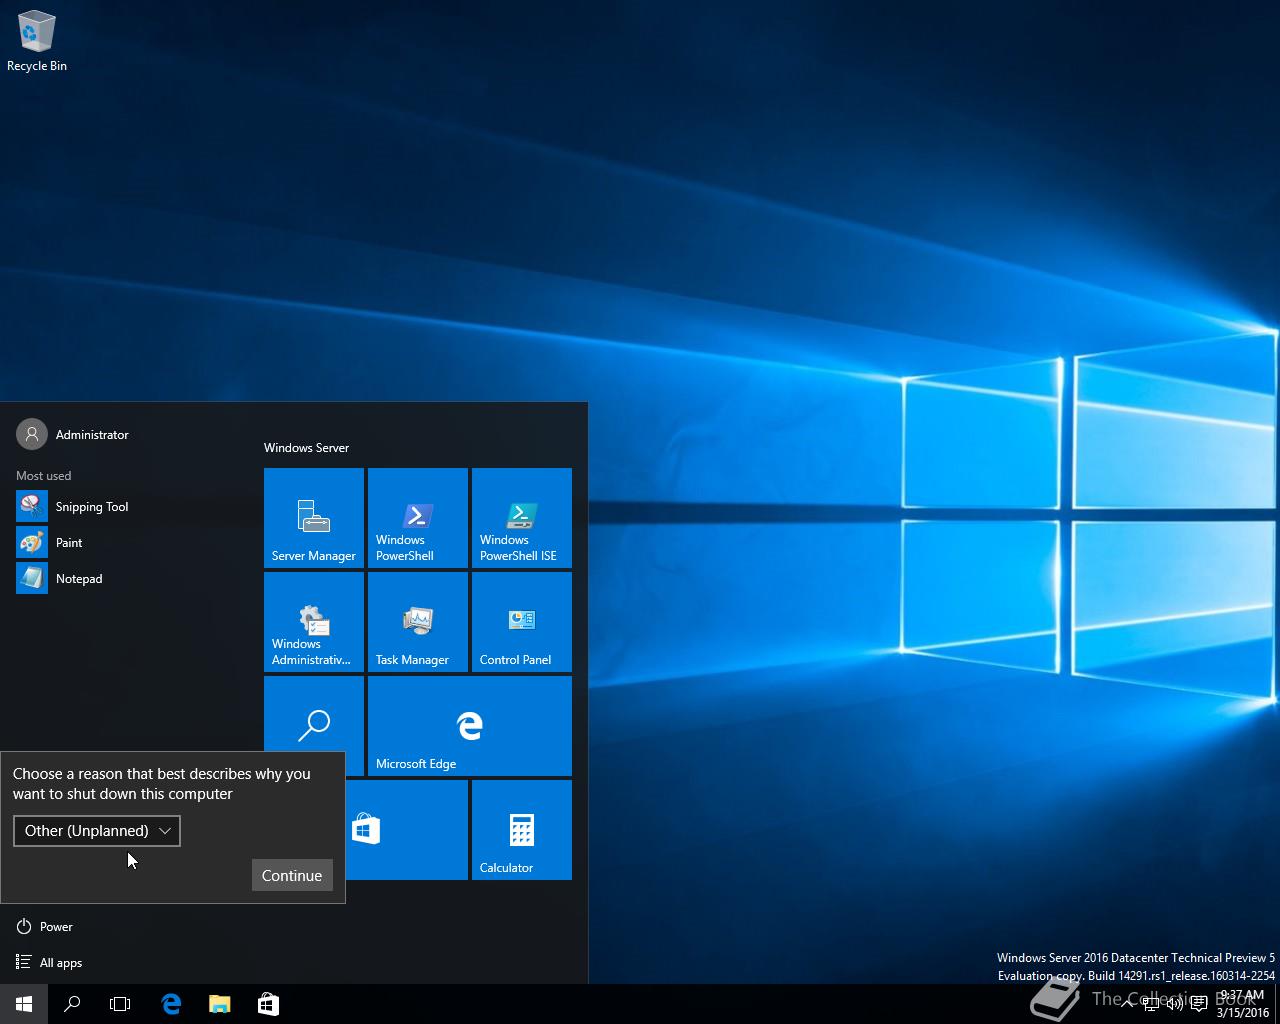Show hidden tray icons chevron
This screenshot has width=1280, height=1024.
1127,1004
